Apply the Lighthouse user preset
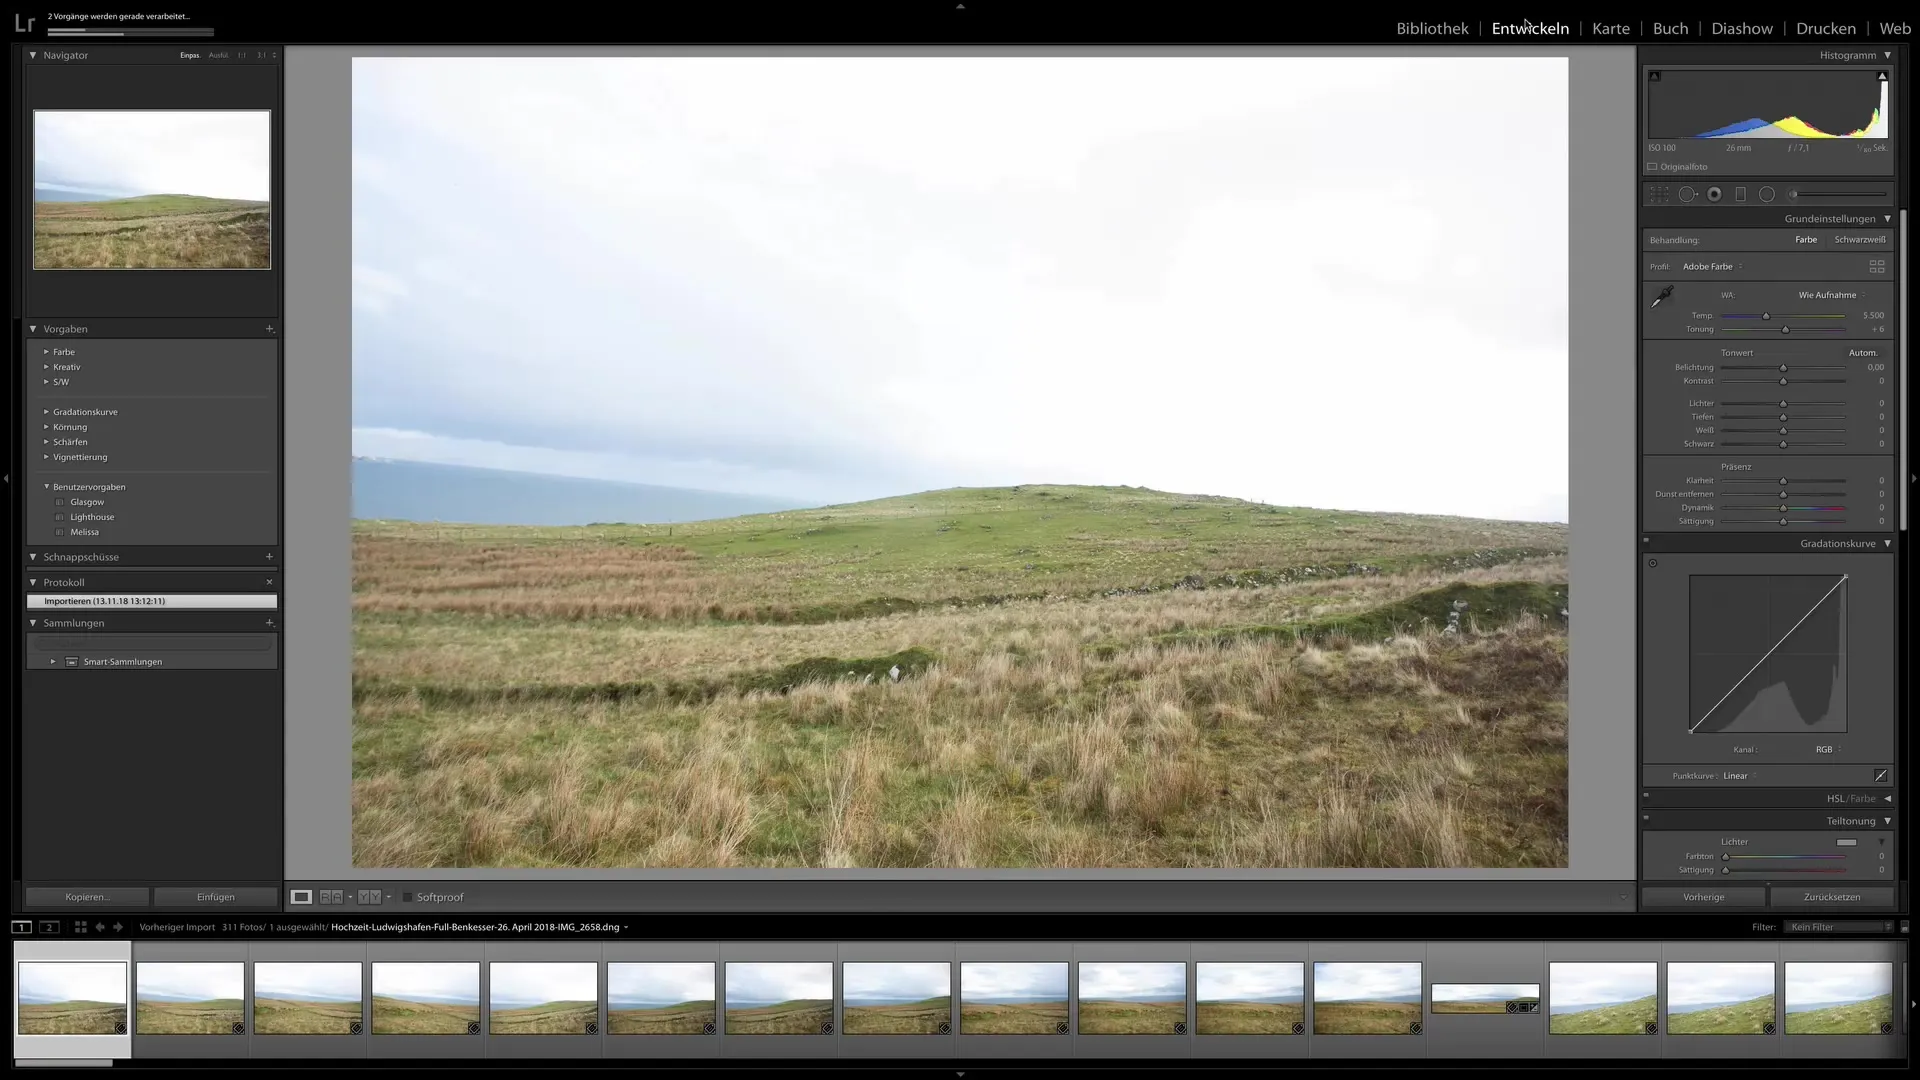This screenshot has height=1080, width=1920. coord(92,517)
